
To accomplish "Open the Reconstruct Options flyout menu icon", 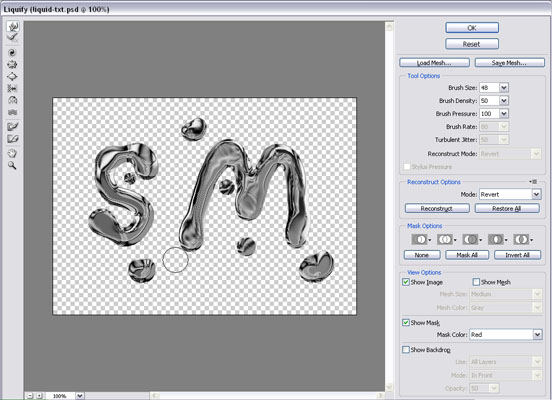I will tap(533, 182).
